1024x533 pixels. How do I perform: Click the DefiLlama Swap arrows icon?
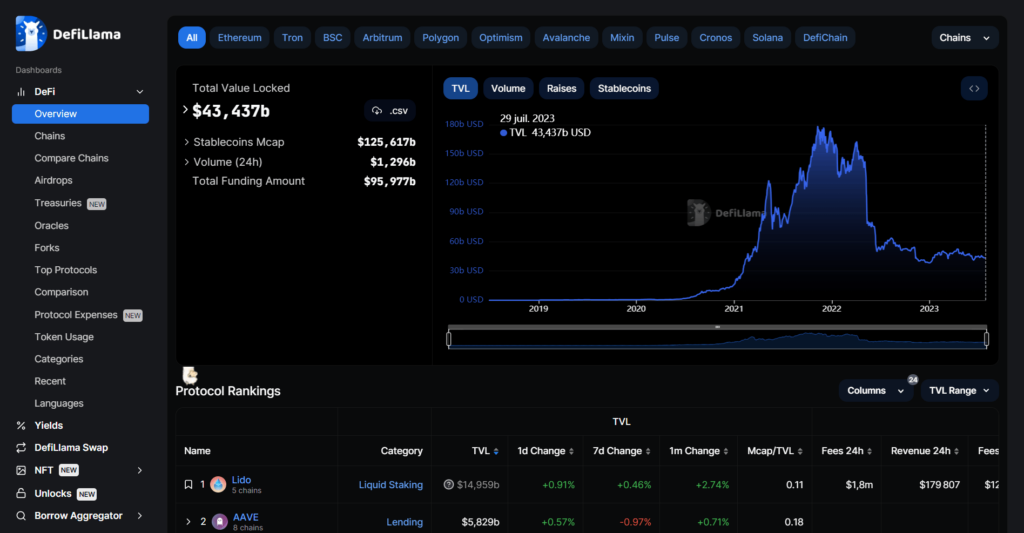tap(21, 447)
